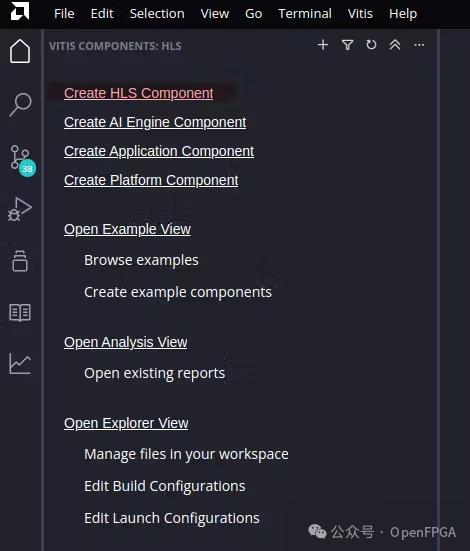Refresh the Vitis Components view
Image resolution: width=470 pixels, height=551 pixels.
[x=371, y=45]
